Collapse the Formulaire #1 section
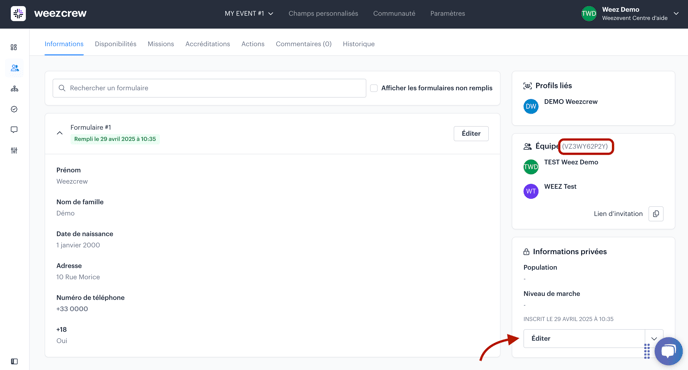Viewport: 688px width, 370px height. 60,133
